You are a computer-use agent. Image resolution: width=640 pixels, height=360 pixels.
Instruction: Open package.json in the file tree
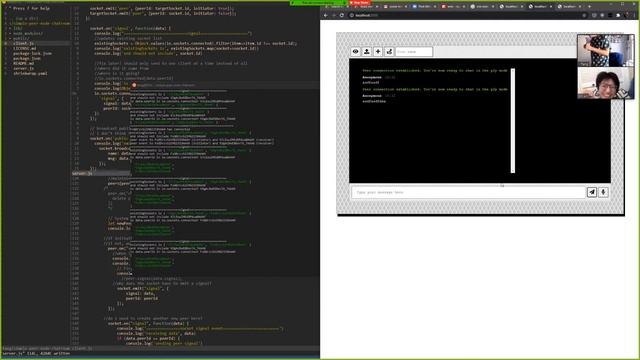click(27, 58)
